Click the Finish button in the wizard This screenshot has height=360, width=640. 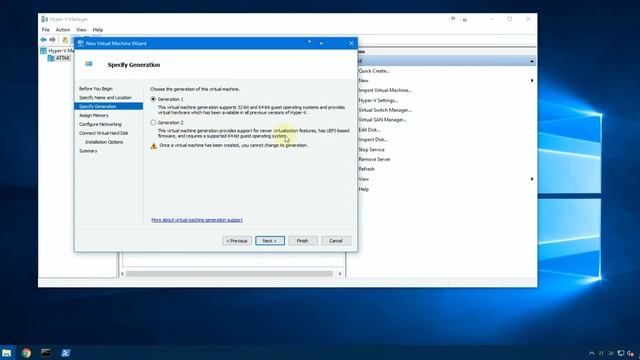pyautogui.click(x=302, y=241)
